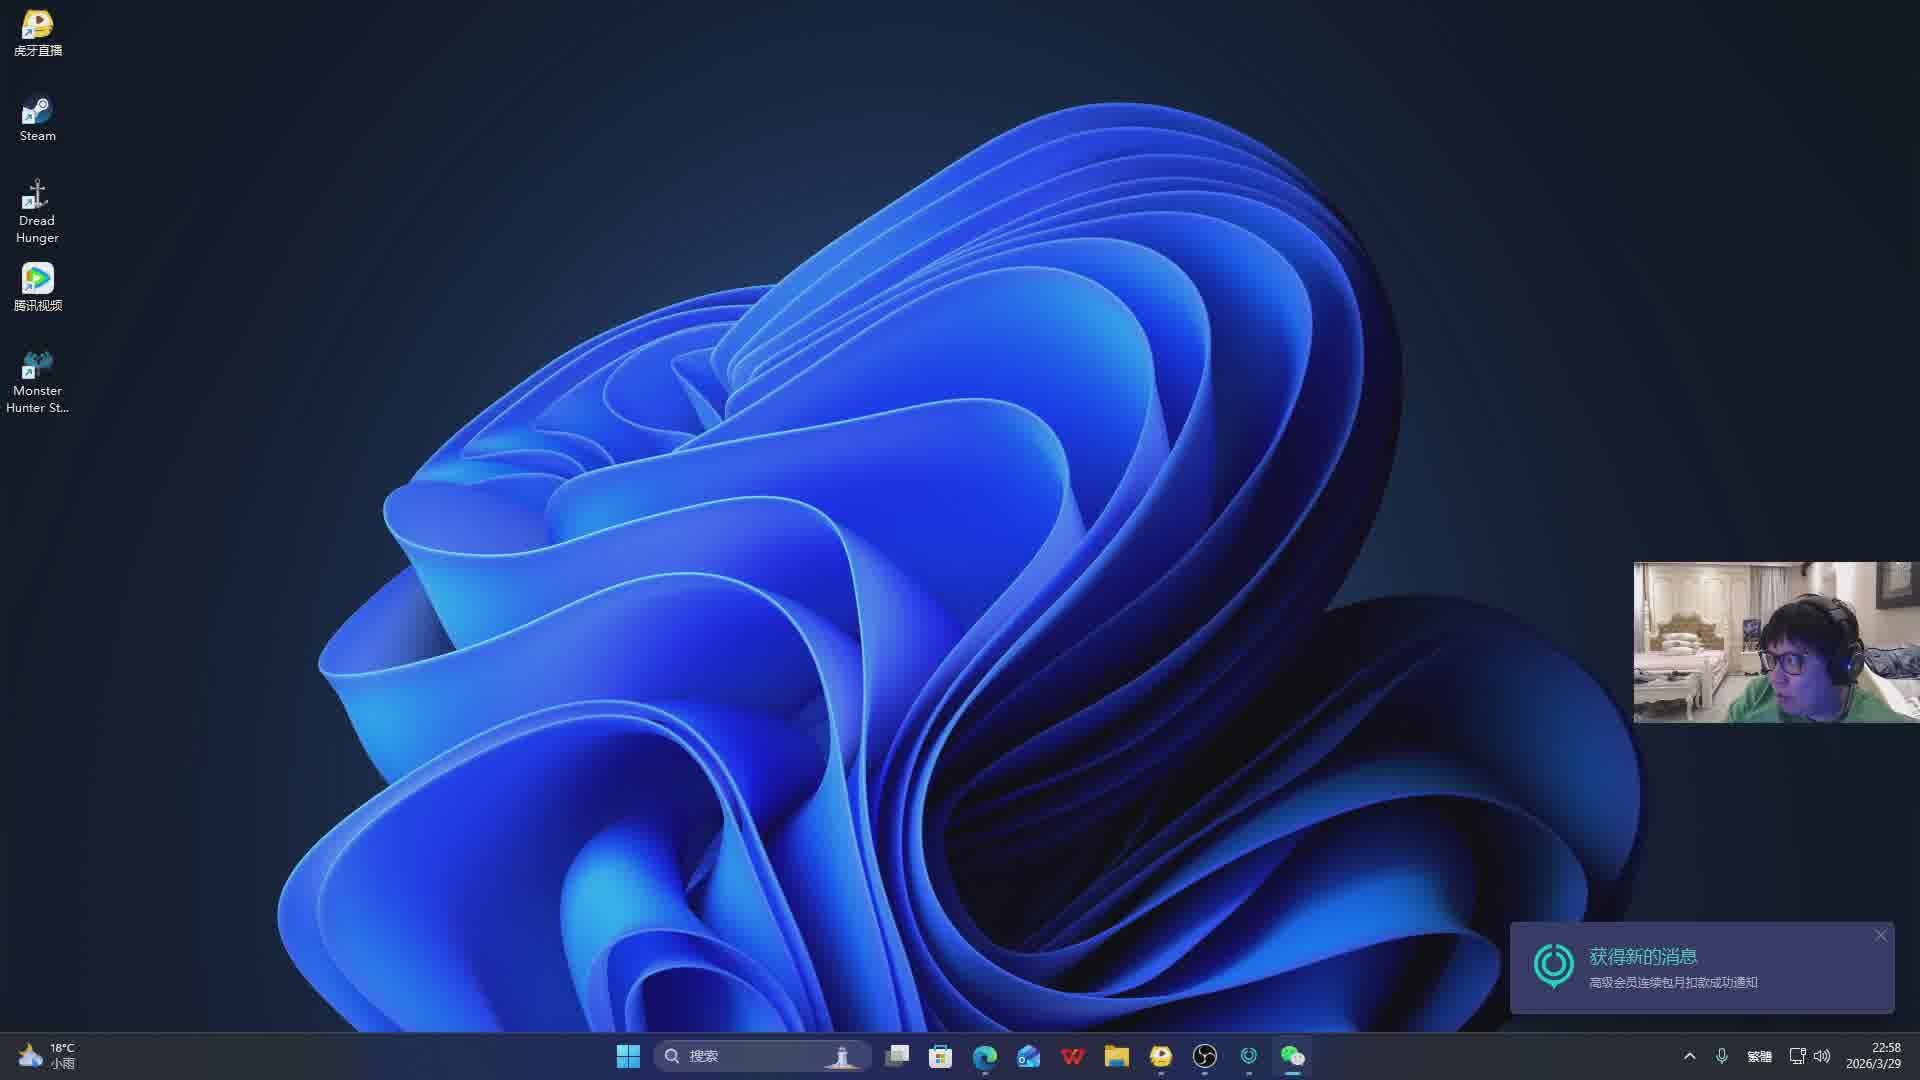Open OBS Studio from the taskbar

(x=1205, y=1056)
